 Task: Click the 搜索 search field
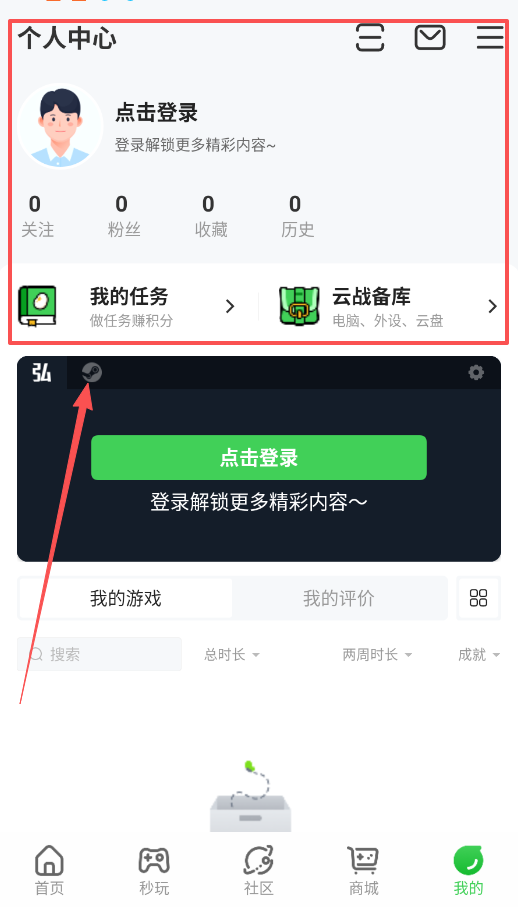click(x=99, y=654)
